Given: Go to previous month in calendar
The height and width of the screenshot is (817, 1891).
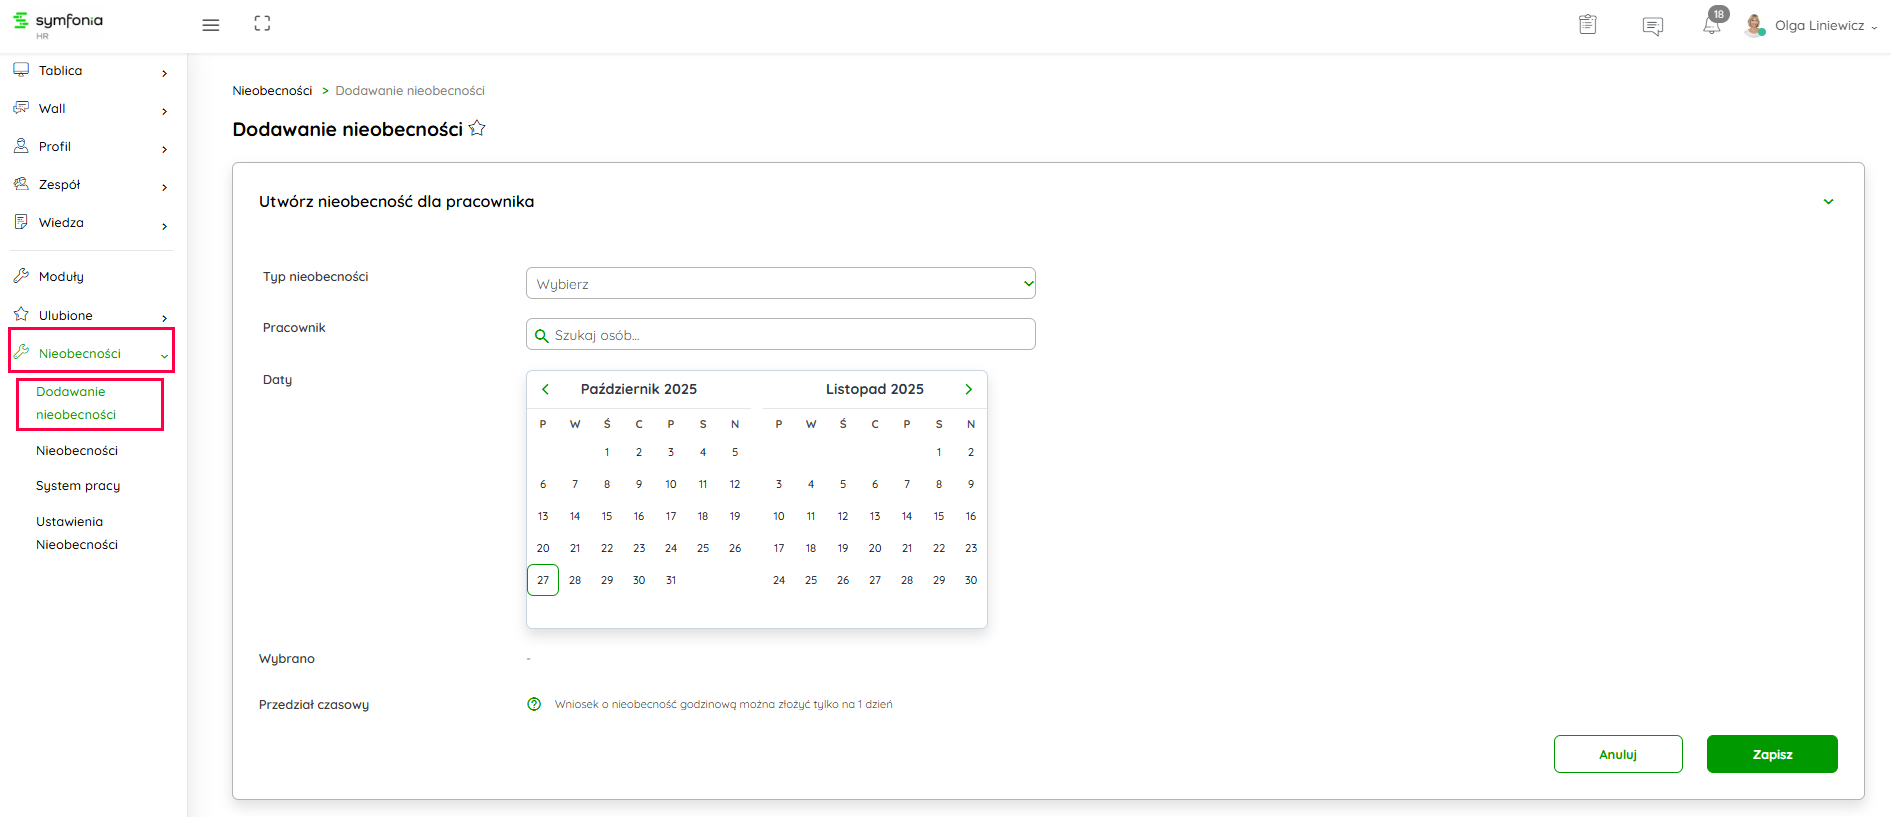Looking at the screenshot, I should click(545, 389).
